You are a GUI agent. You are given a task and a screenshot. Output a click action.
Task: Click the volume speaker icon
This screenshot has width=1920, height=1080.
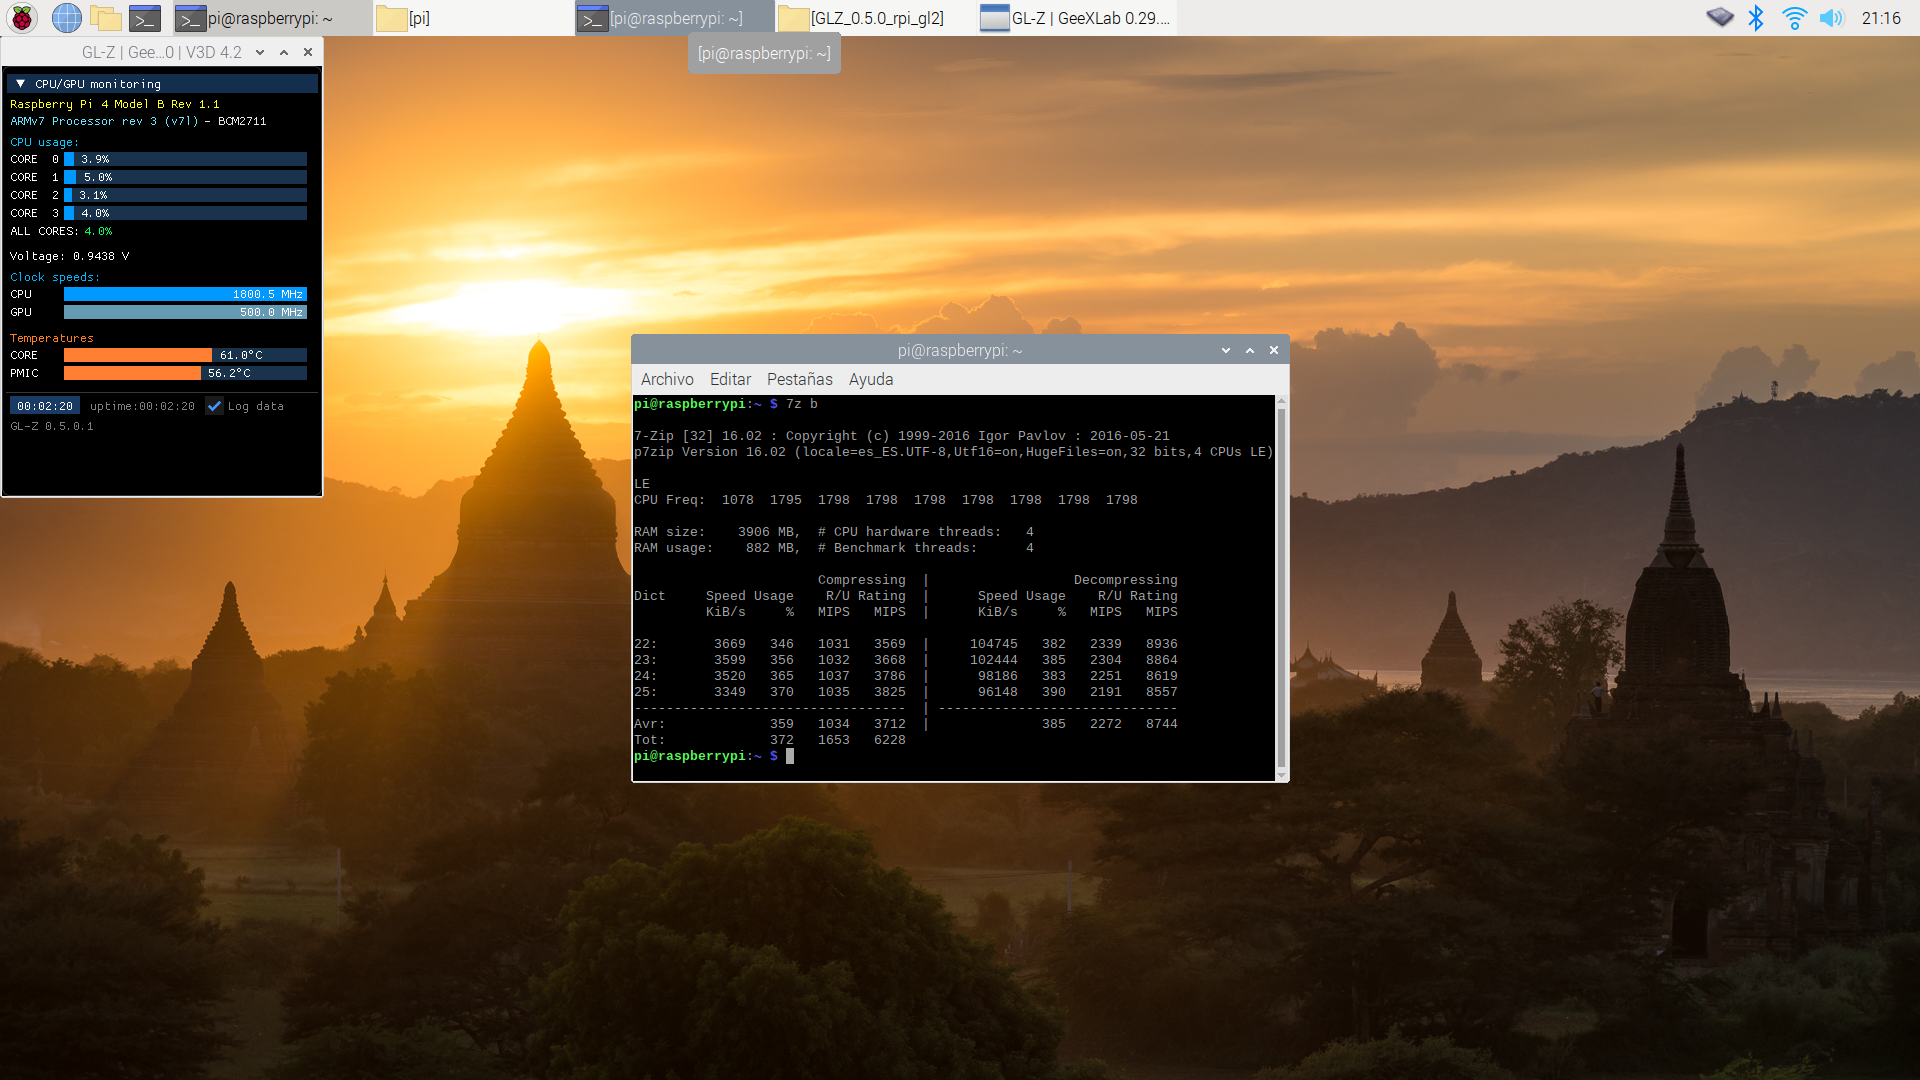coord(1831,18)
